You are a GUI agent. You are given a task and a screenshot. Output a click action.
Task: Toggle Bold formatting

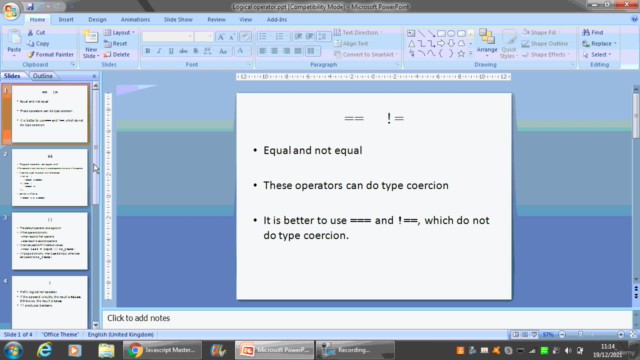148,51
